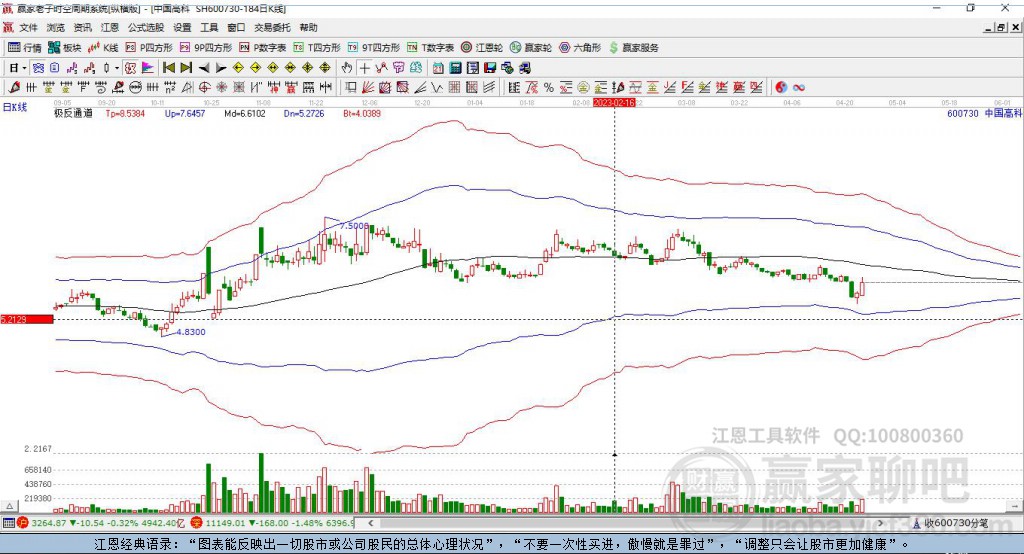
Task: Click the 日K线 label
Action: click(15, 107)
